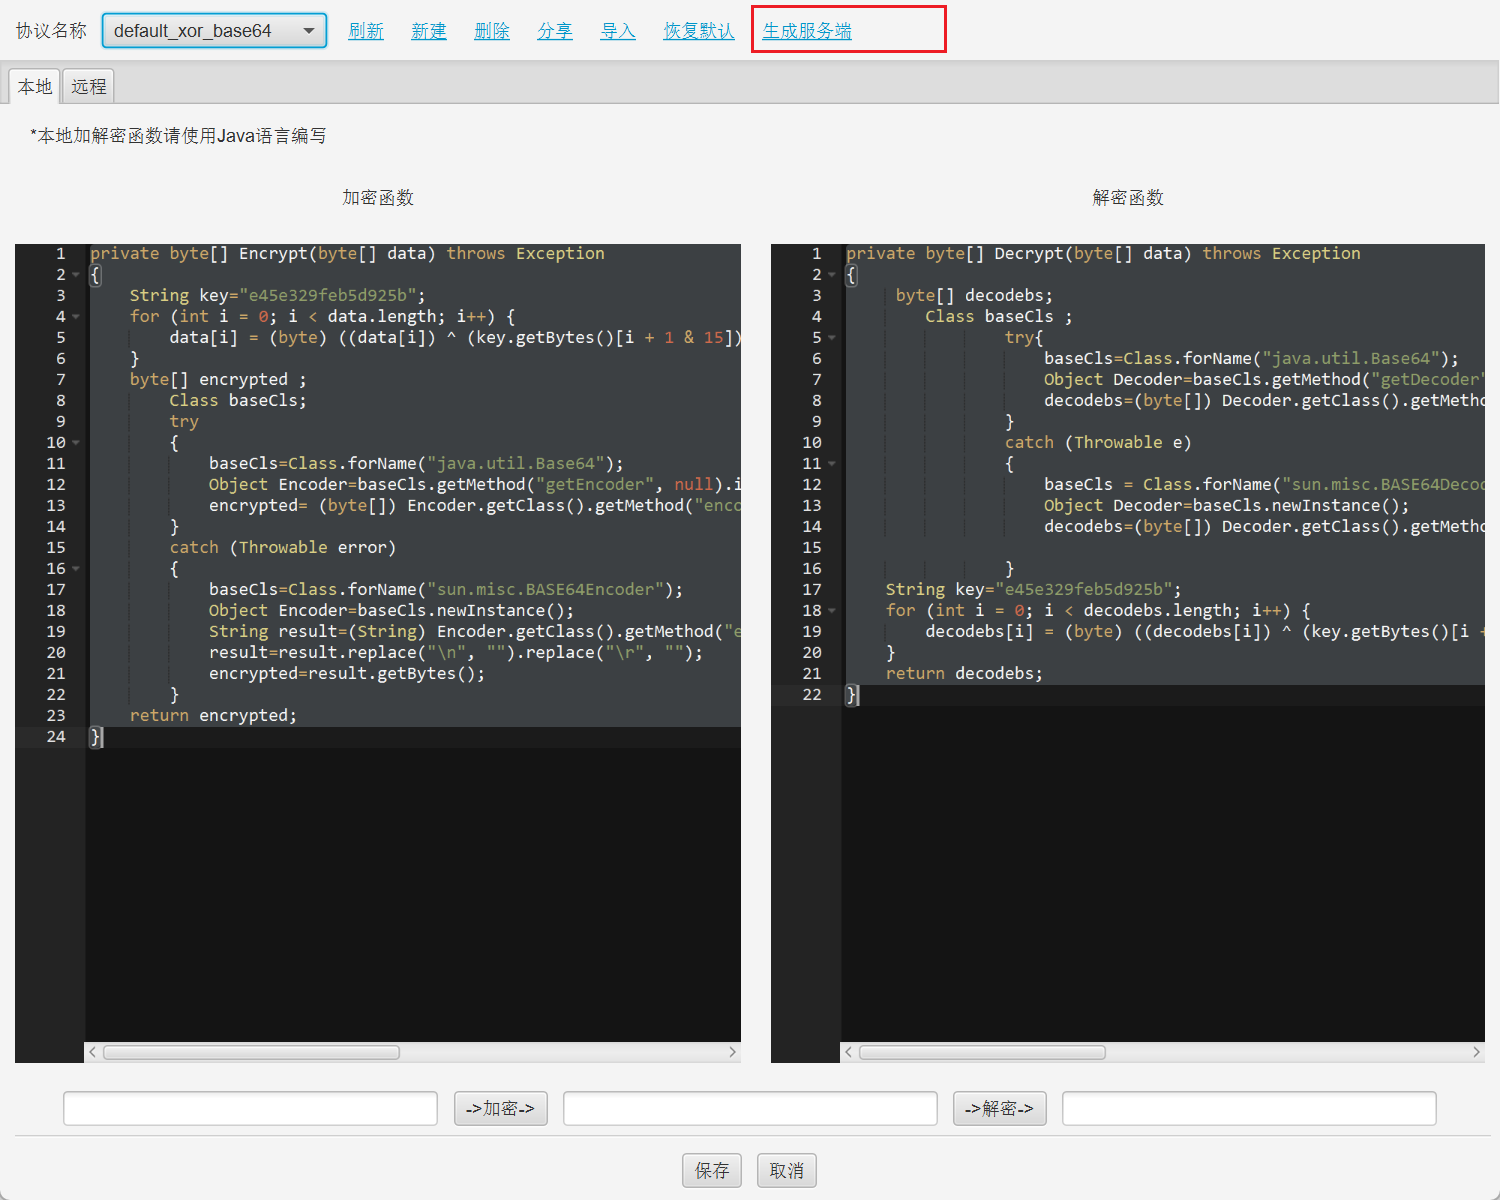Switch to the 本地 tab
Image resolution: width=1500 pixels, height=1200 pixels.
35,87
